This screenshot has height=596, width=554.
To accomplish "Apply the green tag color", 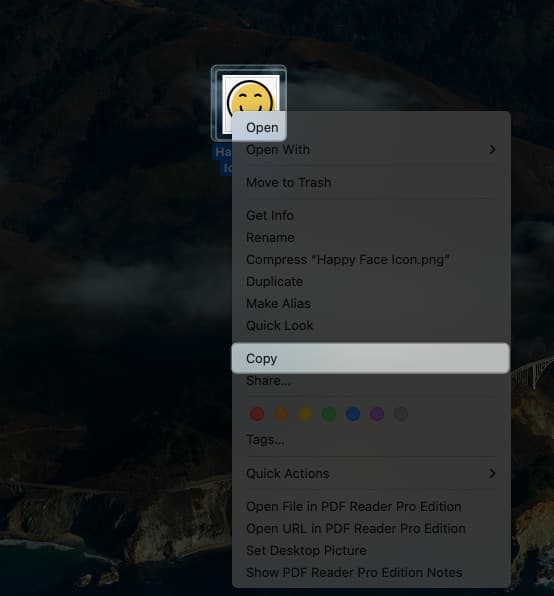I will (x=329, y=414).
